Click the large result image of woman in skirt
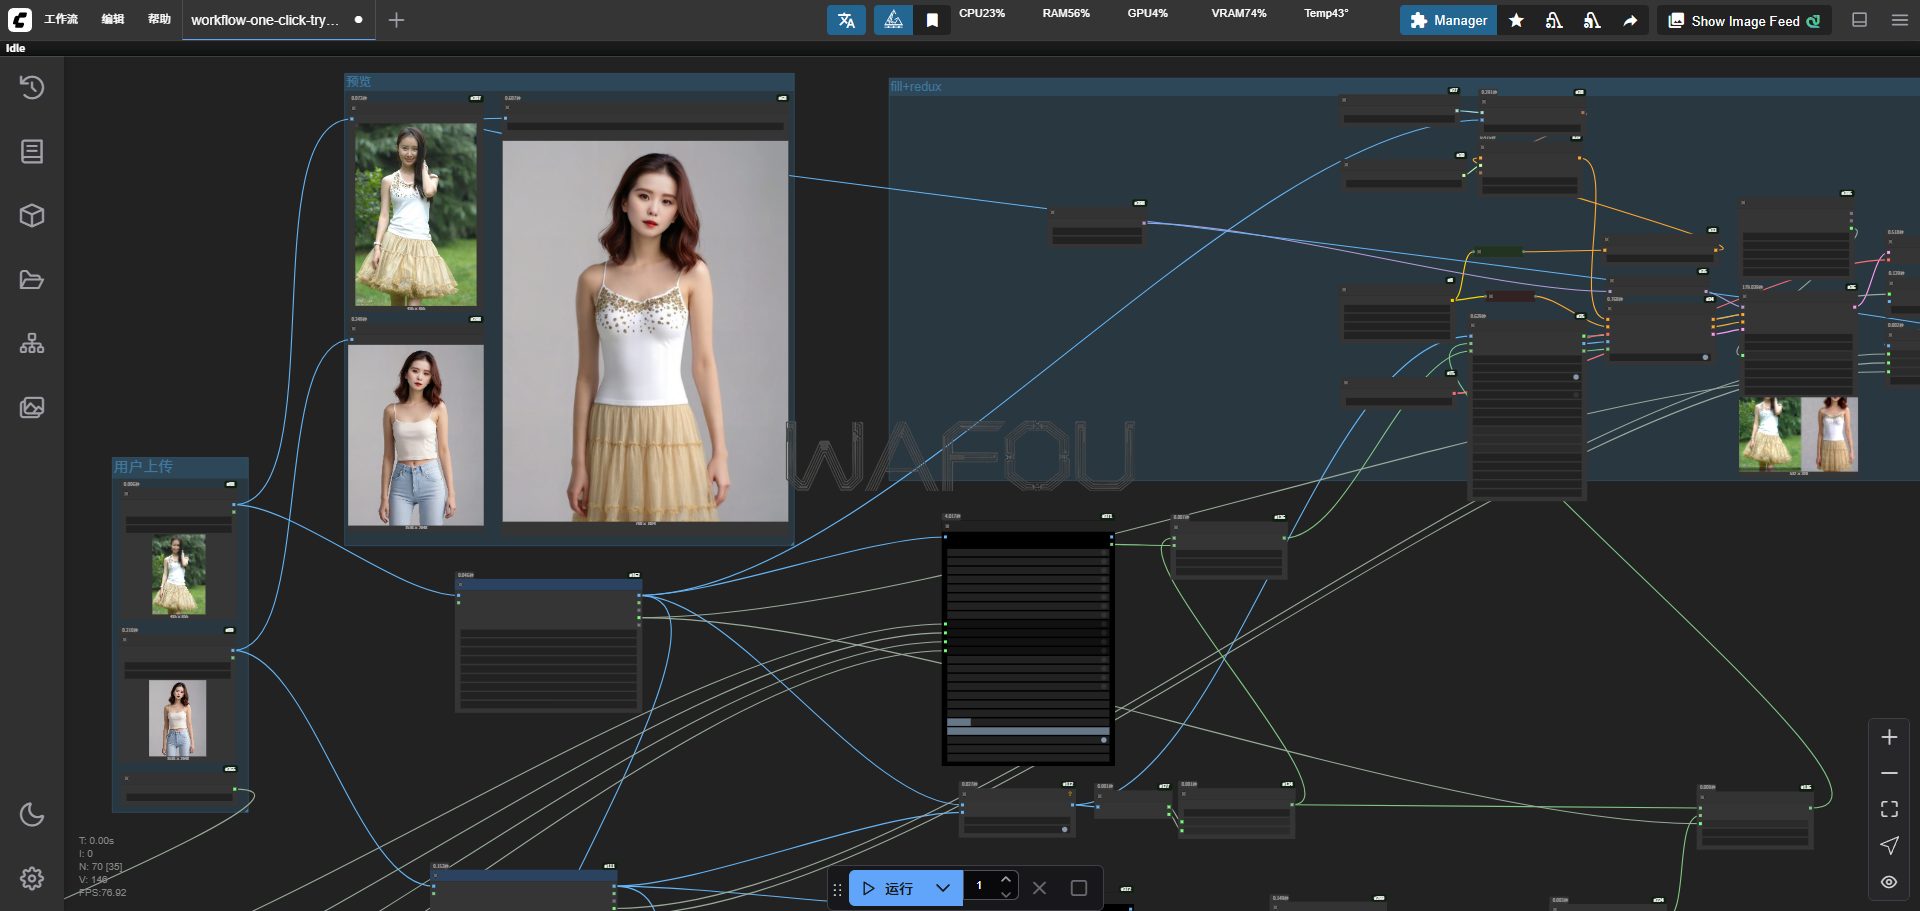 click(645, 331)
